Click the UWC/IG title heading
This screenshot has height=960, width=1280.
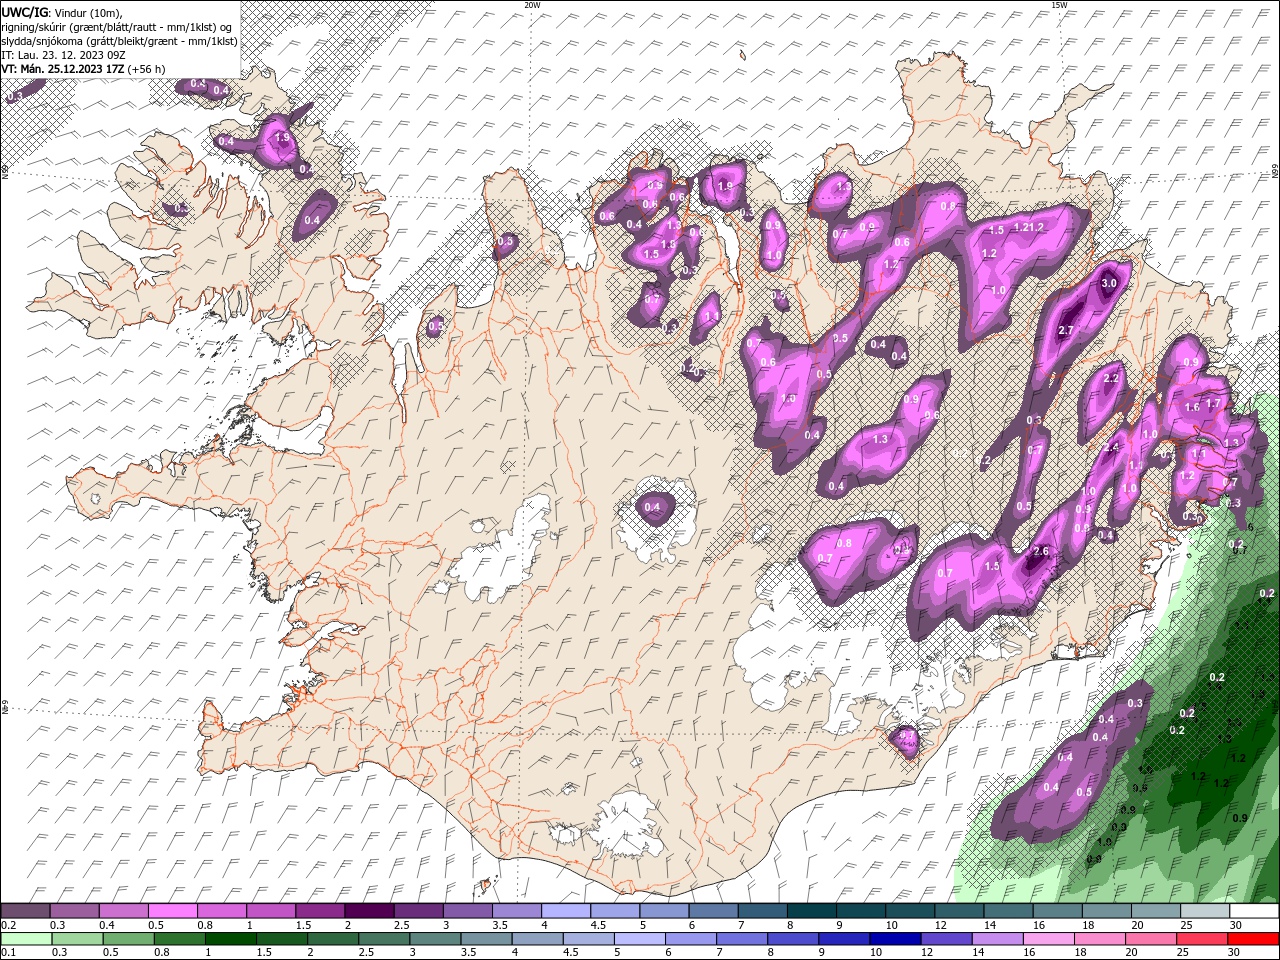(x=24, y=11)
